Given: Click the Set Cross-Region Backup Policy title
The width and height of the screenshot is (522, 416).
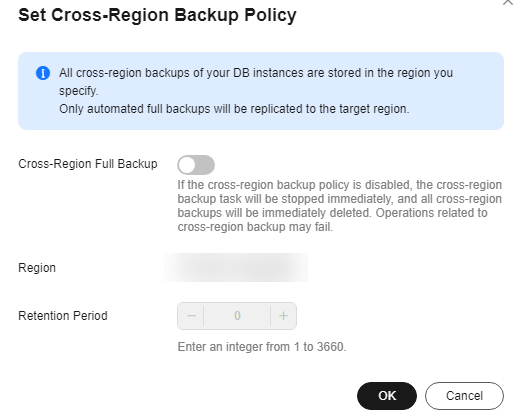Looking at the screenshot, I should point(157,15).
